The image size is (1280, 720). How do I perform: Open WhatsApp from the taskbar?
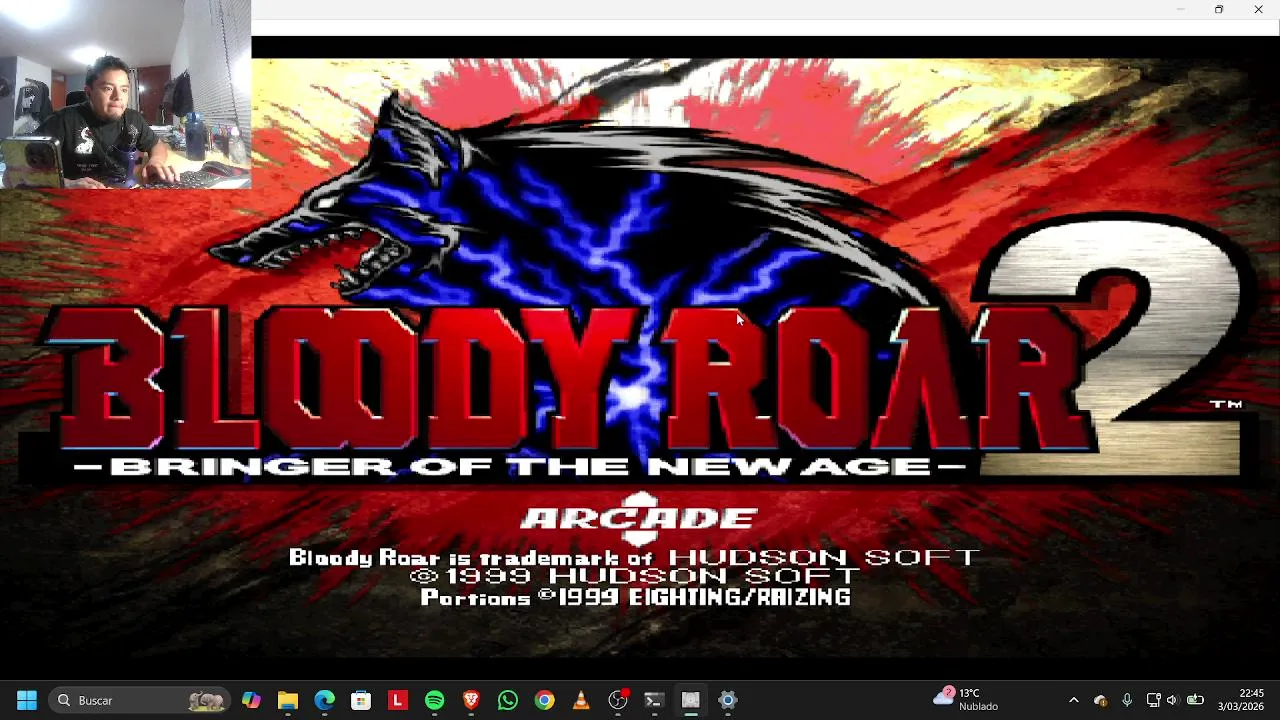508,700
